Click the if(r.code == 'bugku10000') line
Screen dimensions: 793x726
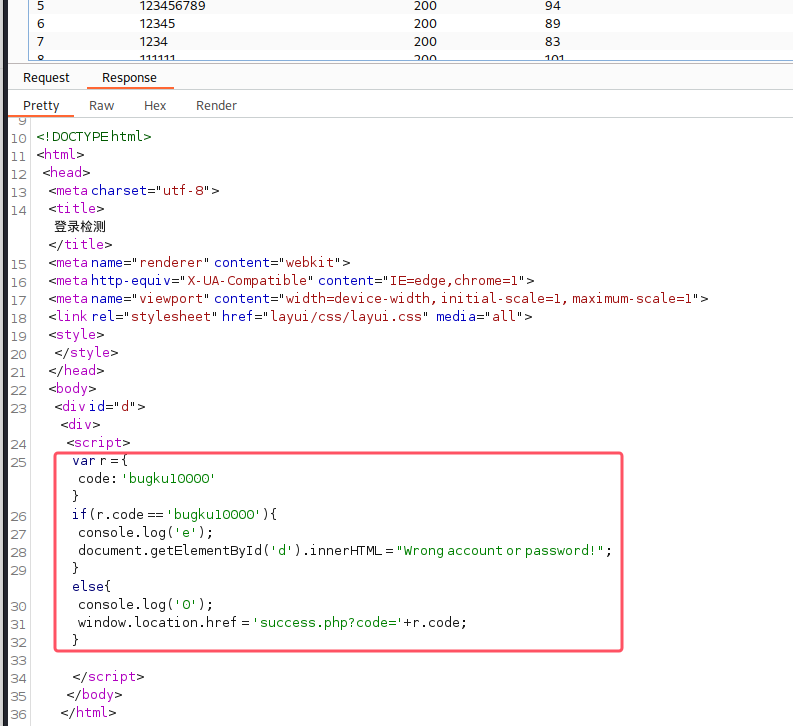pos(174,515)
